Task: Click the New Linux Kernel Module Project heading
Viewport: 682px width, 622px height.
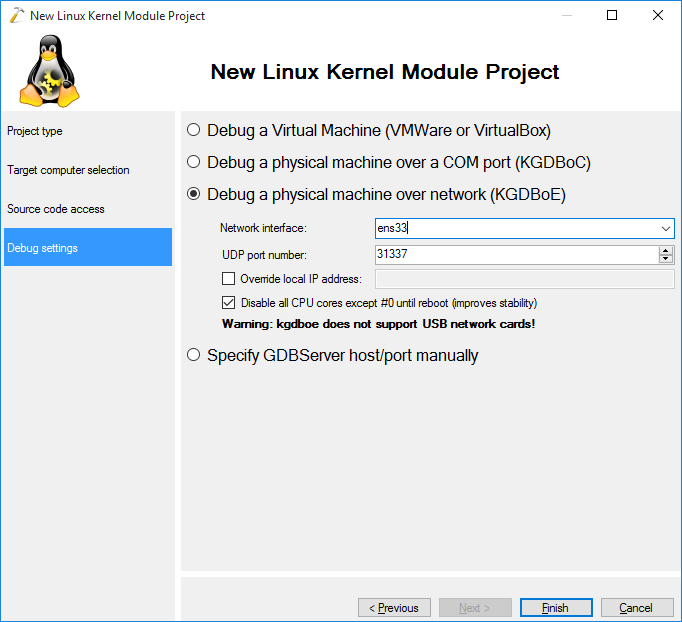Action: point(385,72)
